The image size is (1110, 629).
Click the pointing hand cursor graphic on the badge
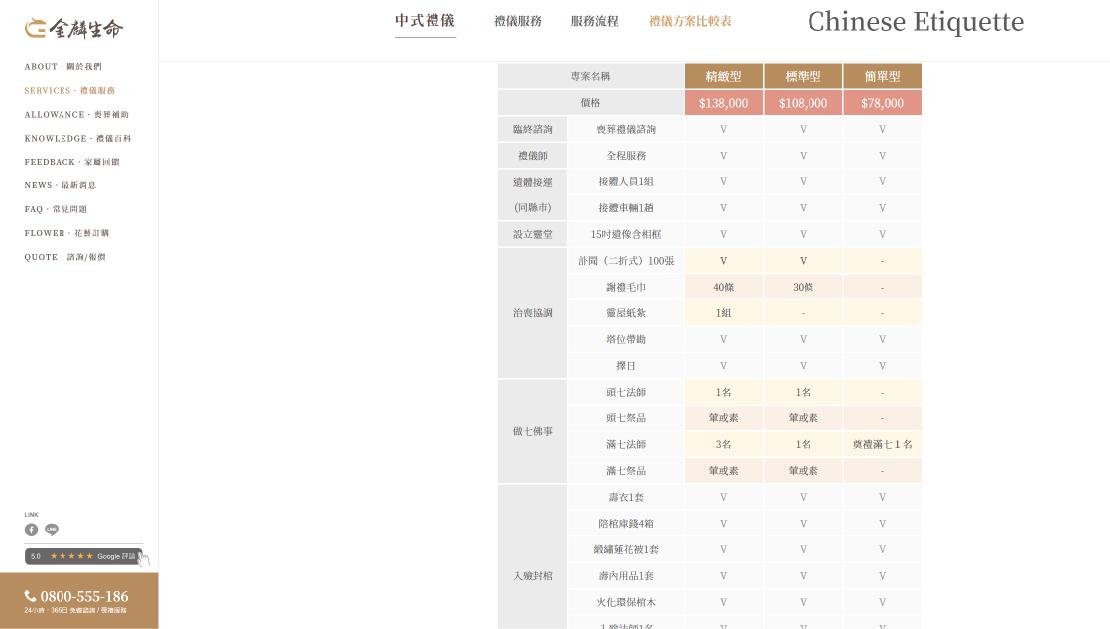(x=142, y=560)
